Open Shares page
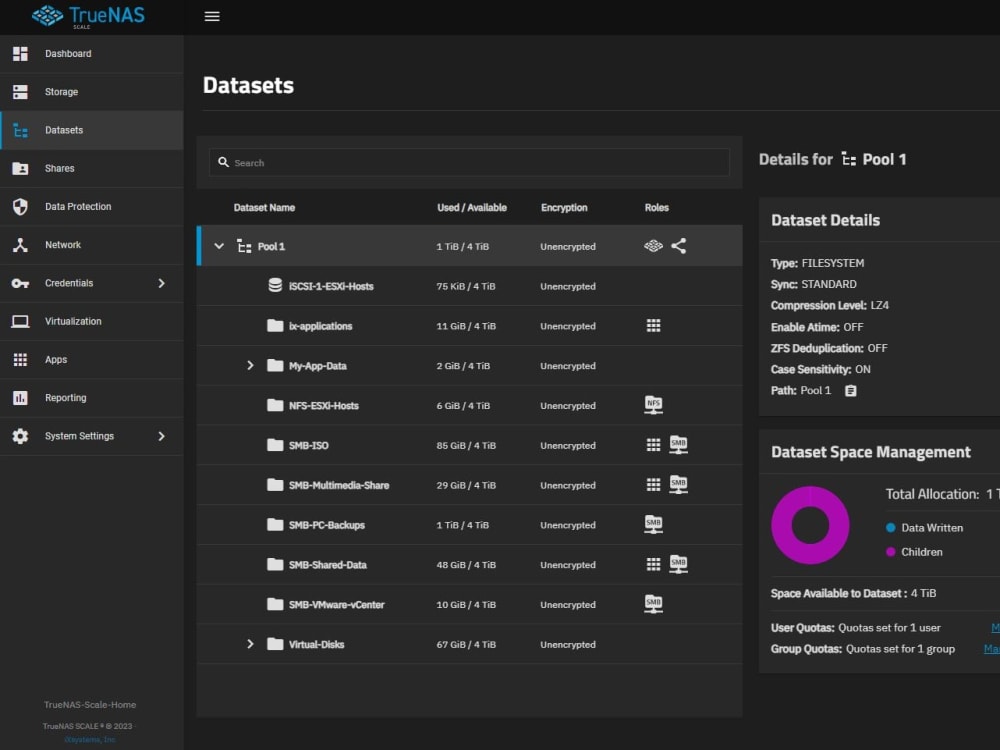Screen dimensions: 1000x750 pyautogui.click(x=92, y=168)
